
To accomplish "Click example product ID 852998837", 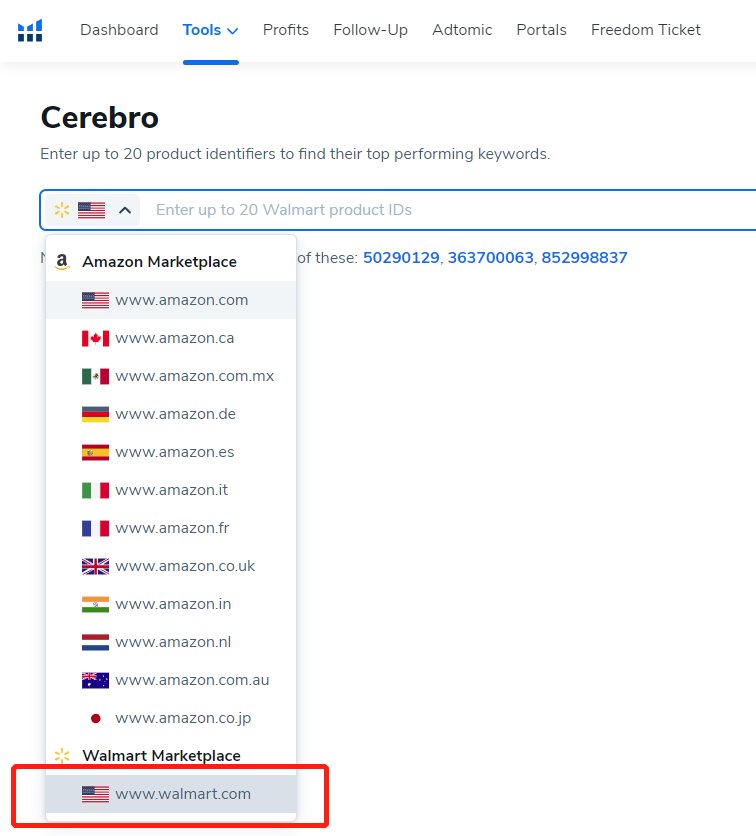I will 584,258.
